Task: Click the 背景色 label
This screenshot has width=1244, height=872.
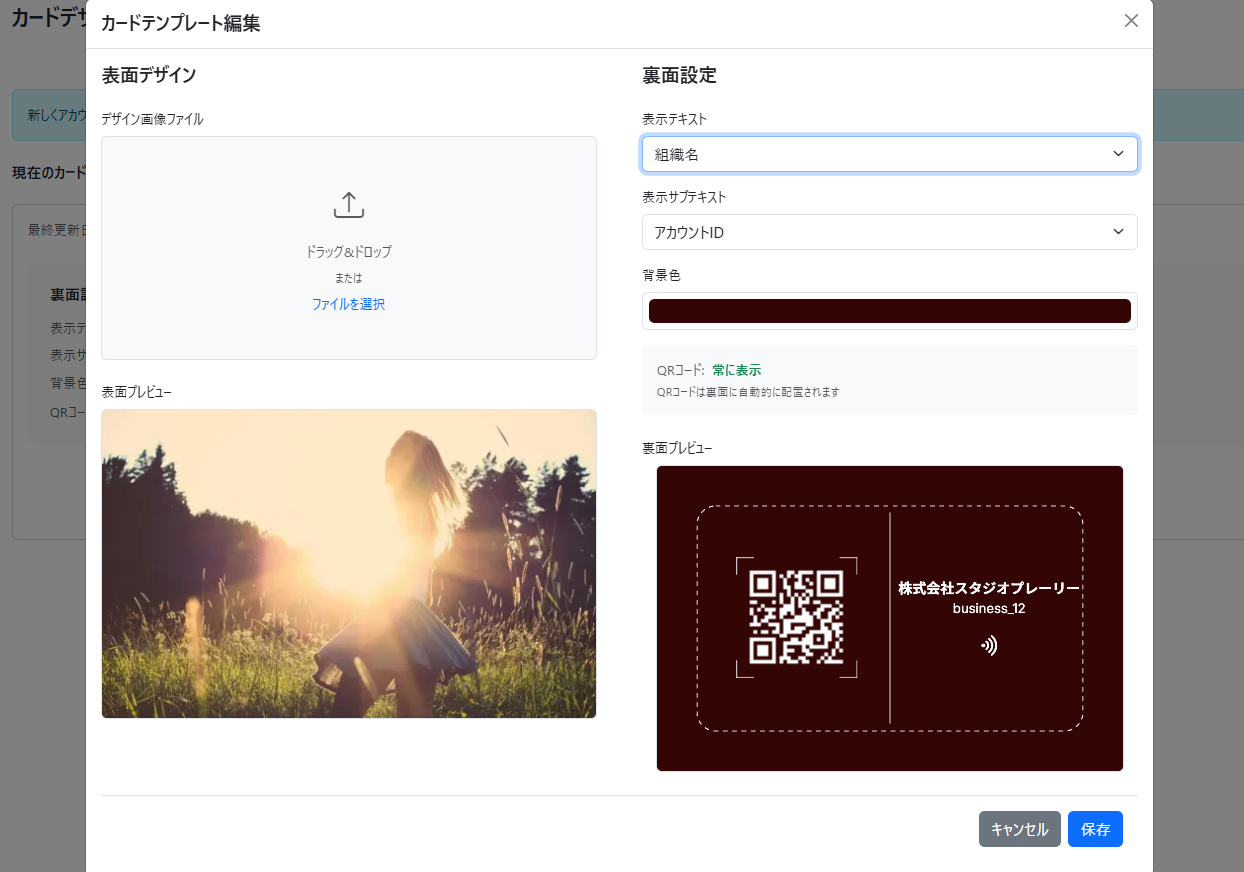Action: [x=661, y=275]
